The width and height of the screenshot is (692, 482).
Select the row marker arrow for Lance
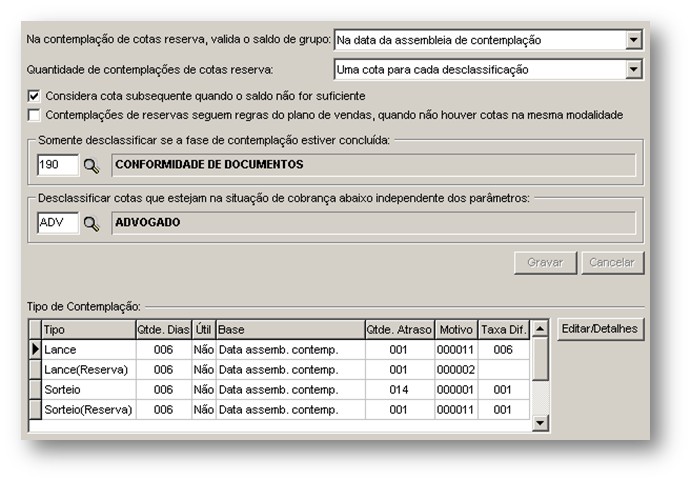(35, 350)
